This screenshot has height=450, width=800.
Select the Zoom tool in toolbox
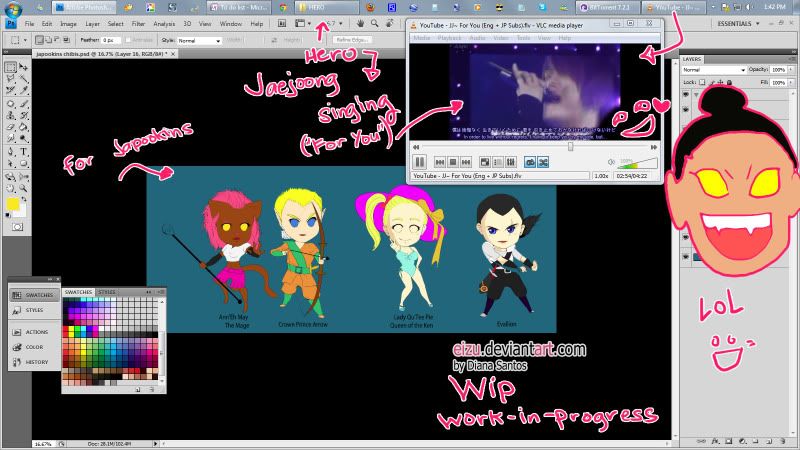(x=23, y=188)
